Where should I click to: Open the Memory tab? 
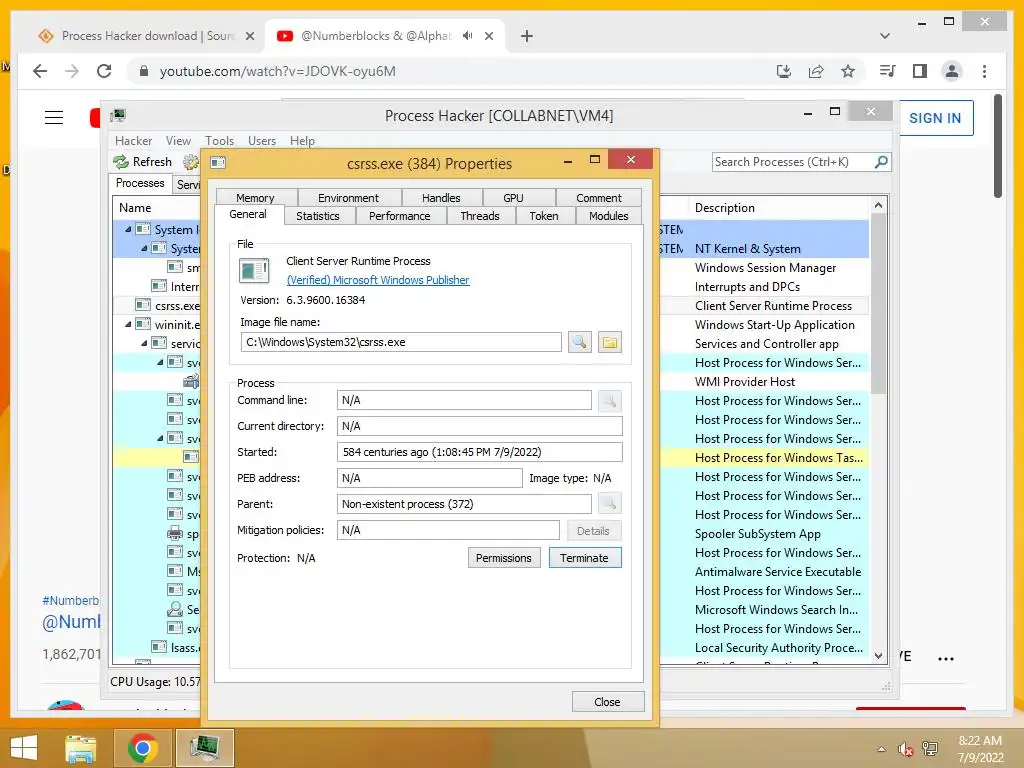(x=255, y=197)
